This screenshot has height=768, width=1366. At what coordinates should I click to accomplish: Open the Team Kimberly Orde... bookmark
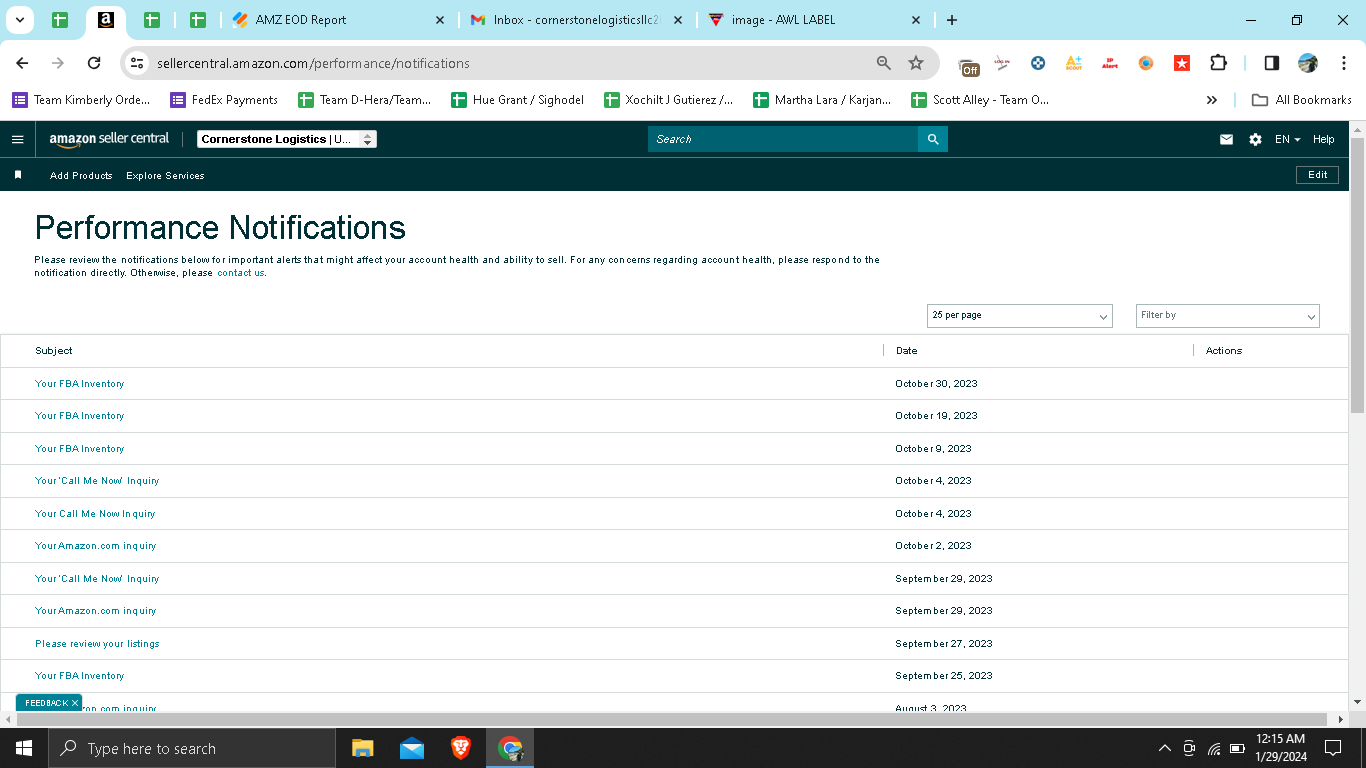click(81, 100)
